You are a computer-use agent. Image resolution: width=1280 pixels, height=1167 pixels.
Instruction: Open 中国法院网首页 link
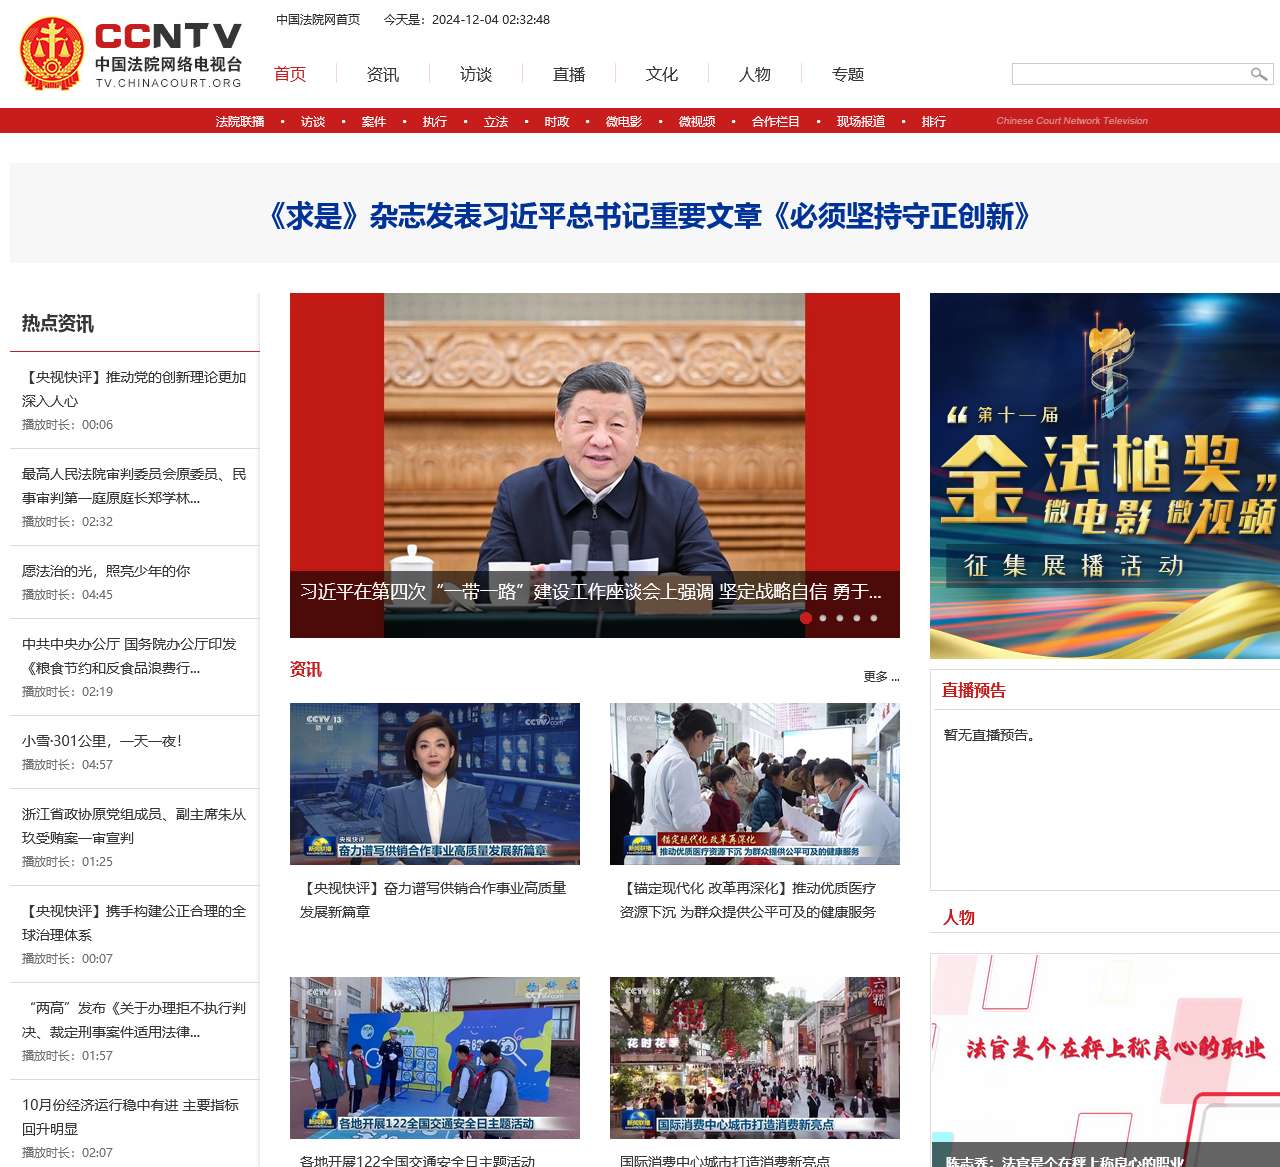tap(318, 19)
